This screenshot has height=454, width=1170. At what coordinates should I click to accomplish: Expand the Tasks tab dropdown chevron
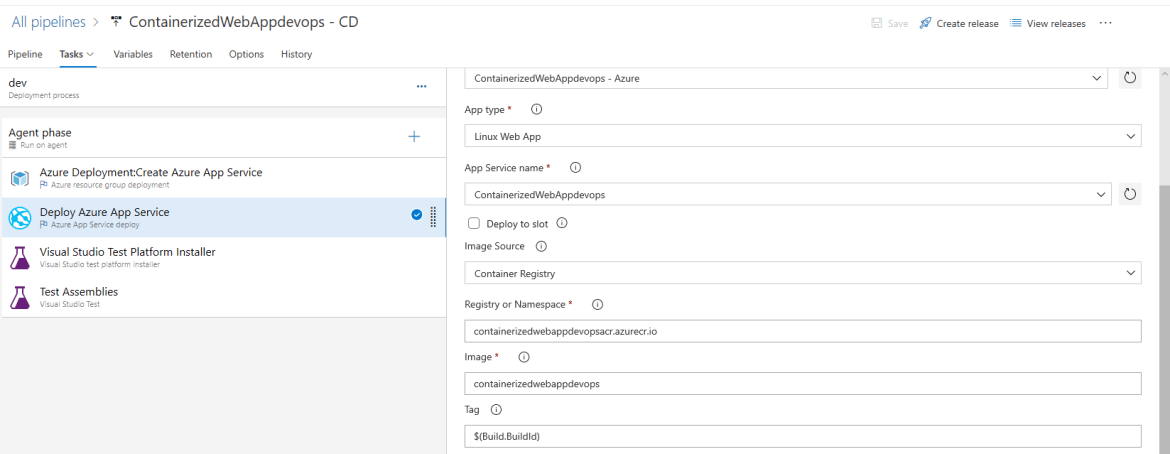tap(90, 55)
